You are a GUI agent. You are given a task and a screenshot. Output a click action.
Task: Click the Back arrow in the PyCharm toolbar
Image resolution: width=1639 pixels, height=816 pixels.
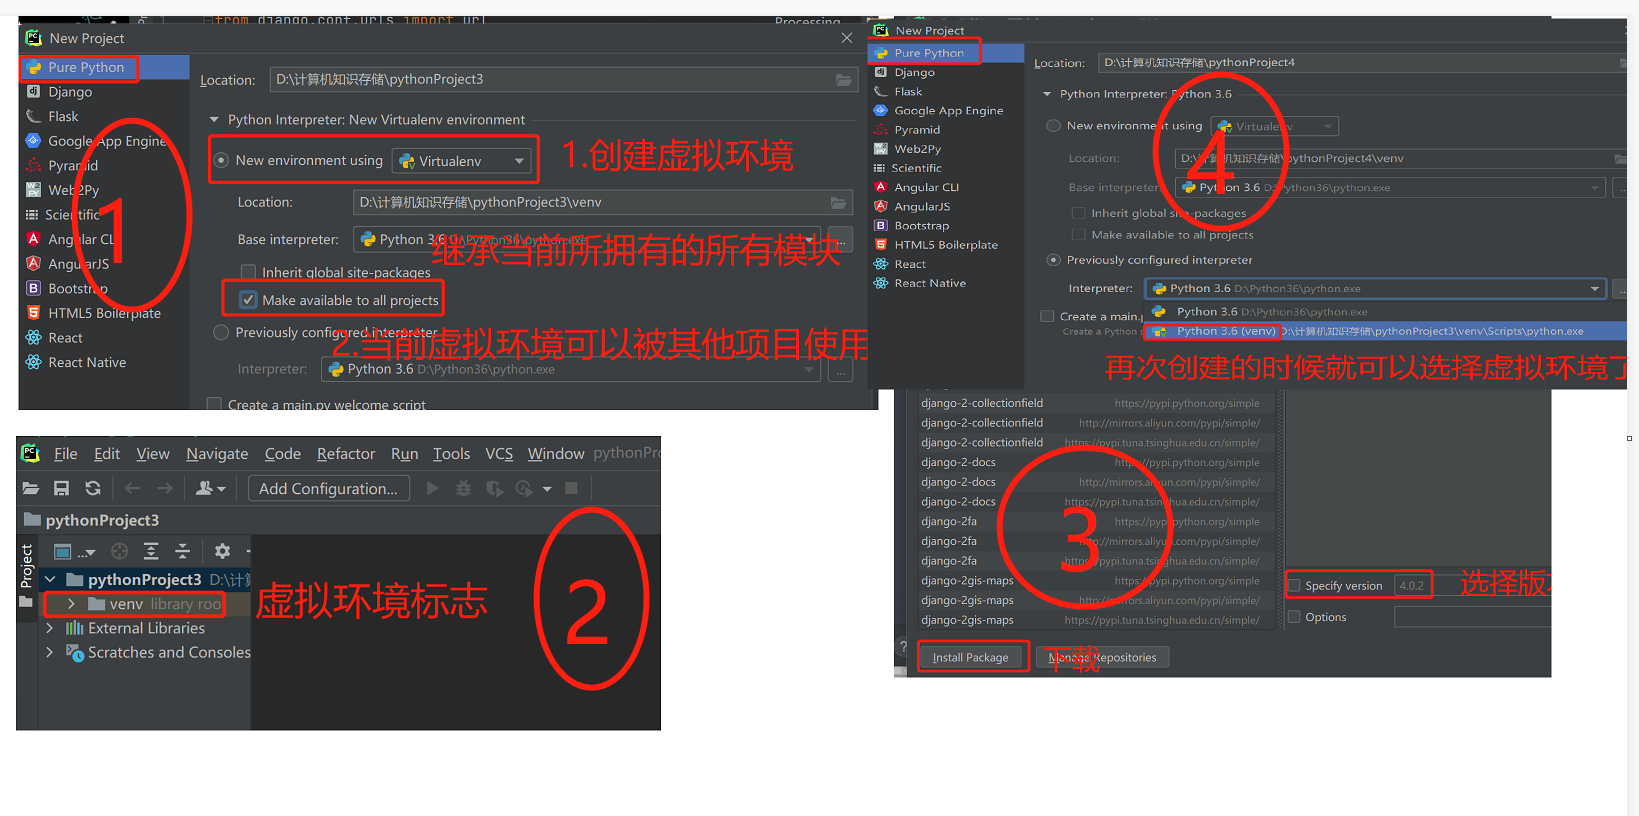click(132, 488)
